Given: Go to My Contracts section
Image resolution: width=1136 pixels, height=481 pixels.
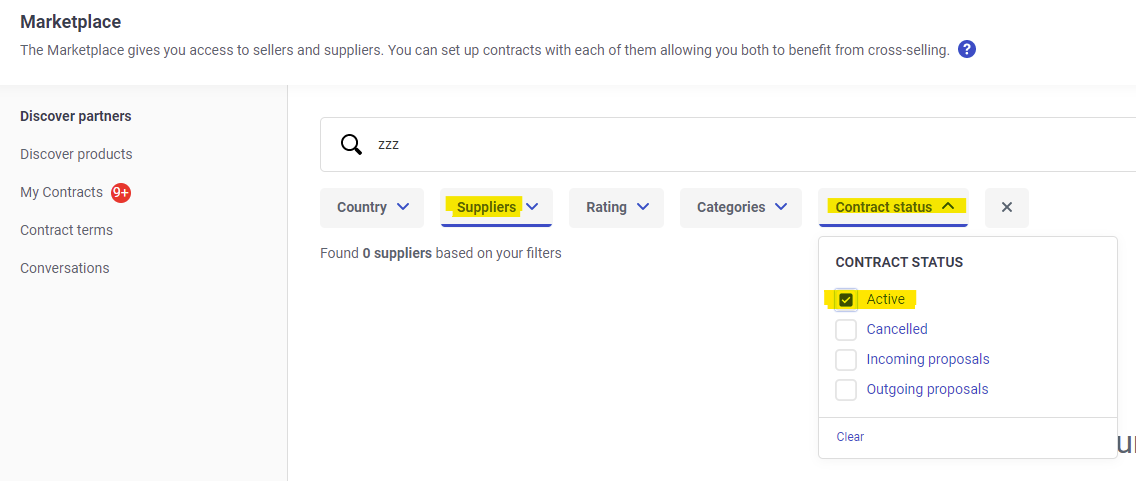Looking at the screenshot, I should [x=62, y=193].
